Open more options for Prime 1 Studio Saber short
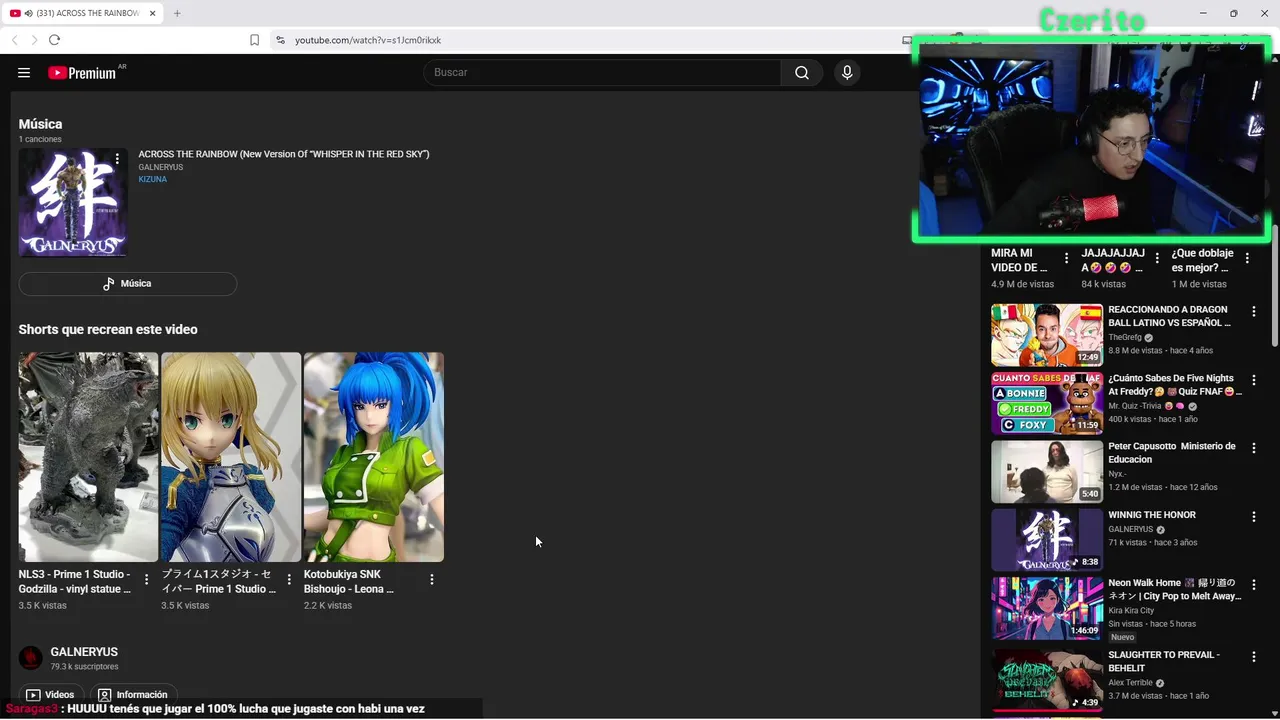 click(289, 580)
